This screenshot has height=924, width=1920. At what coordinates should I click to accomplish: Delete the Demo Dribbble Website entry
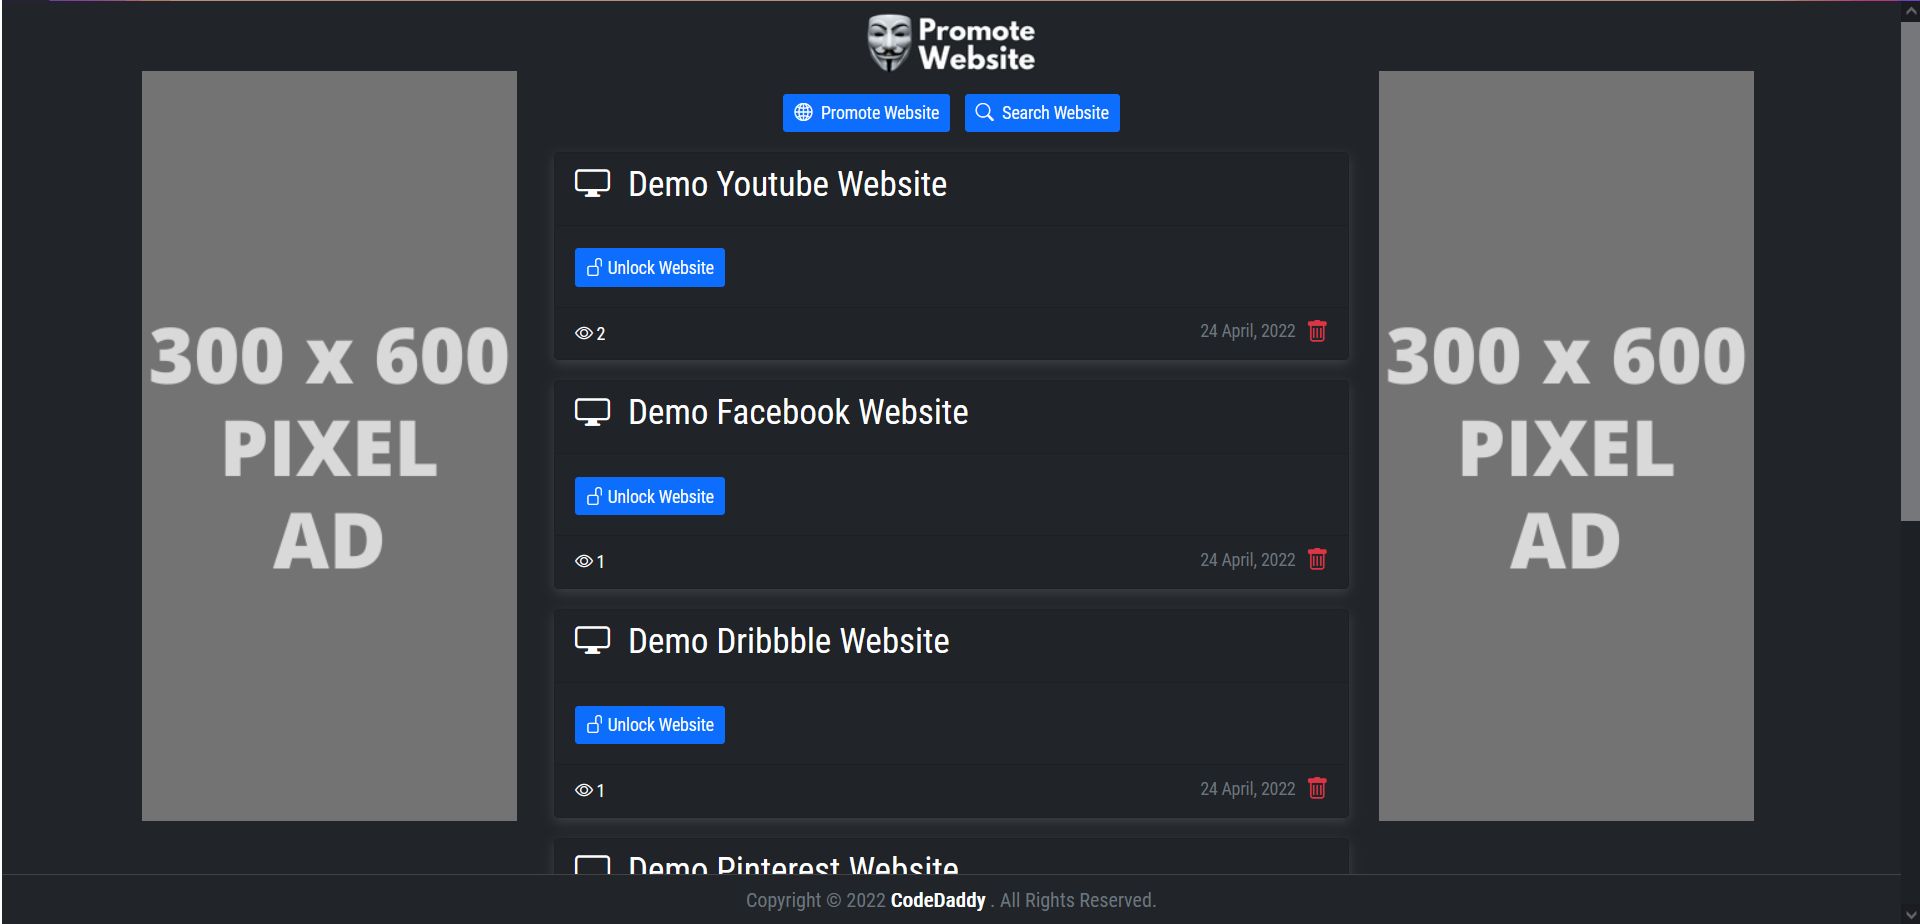1317,788
